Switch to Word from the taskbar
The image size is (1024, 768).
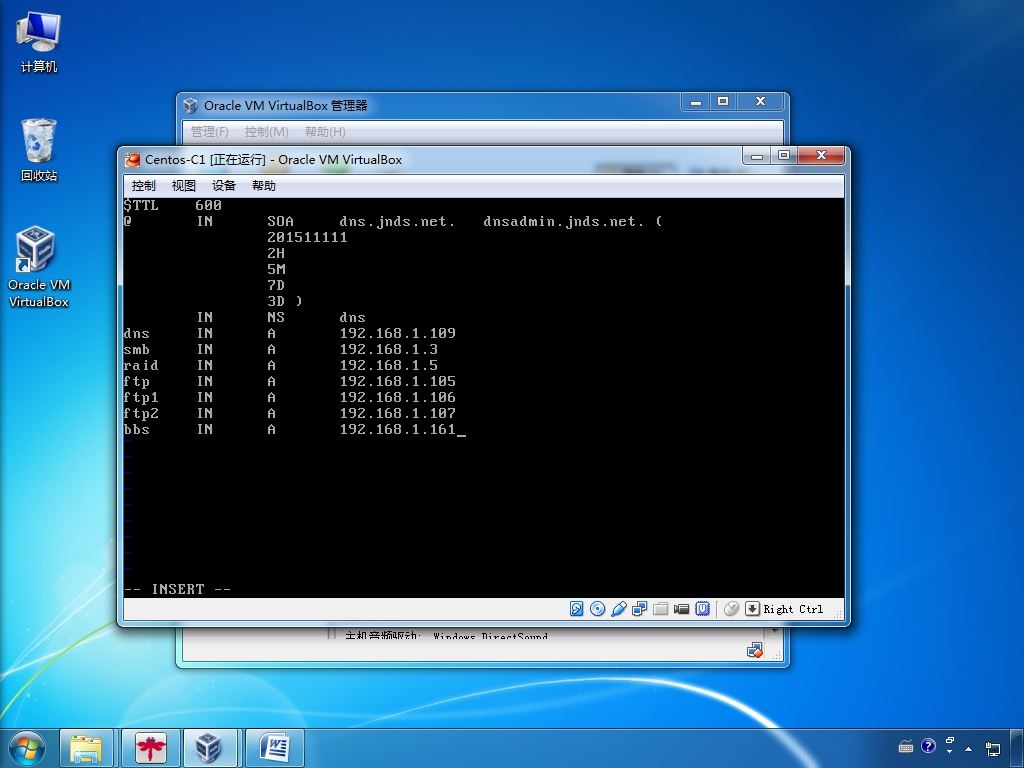[274, 747]
